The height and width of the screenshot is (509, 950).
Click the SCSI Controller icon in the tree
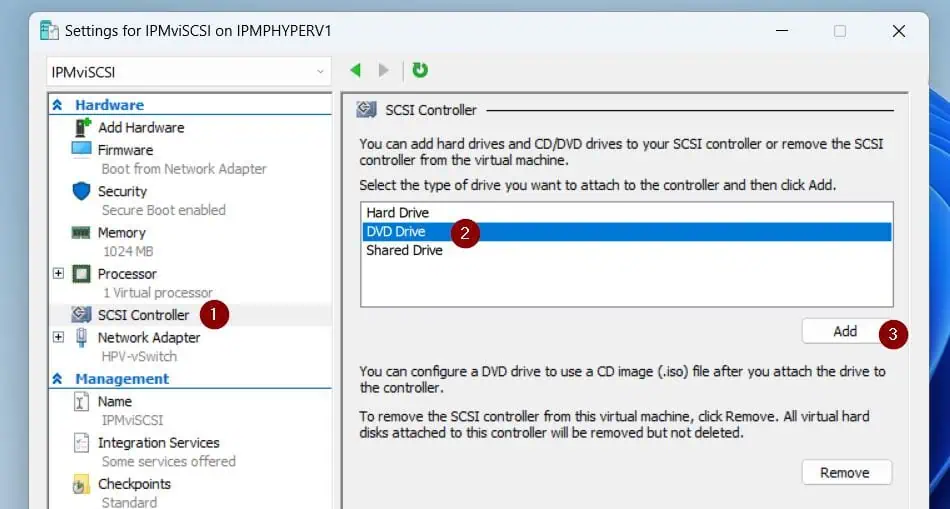point(81,315)
